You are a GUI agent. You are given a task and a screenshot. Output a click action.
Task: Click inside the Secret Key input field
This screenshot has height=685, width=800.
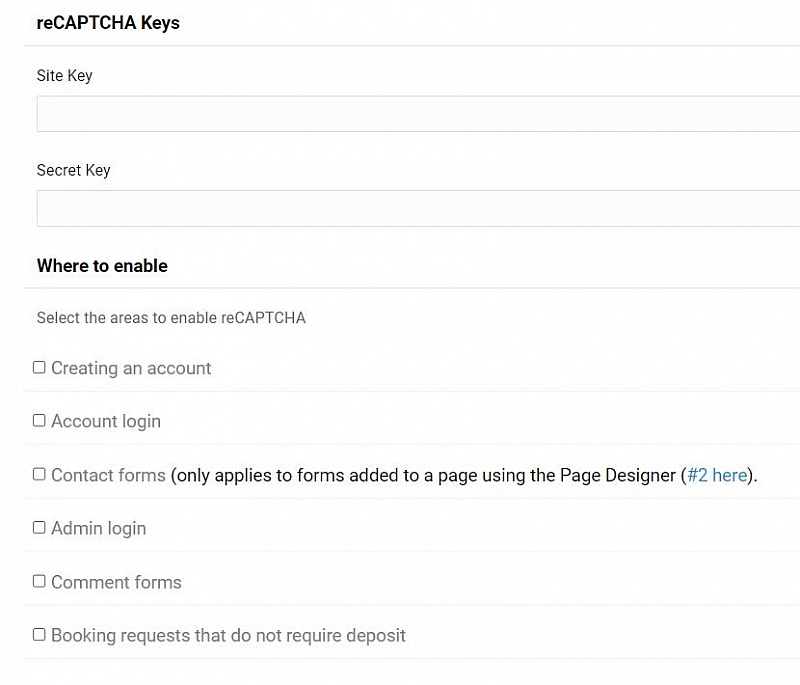[418, 208]
